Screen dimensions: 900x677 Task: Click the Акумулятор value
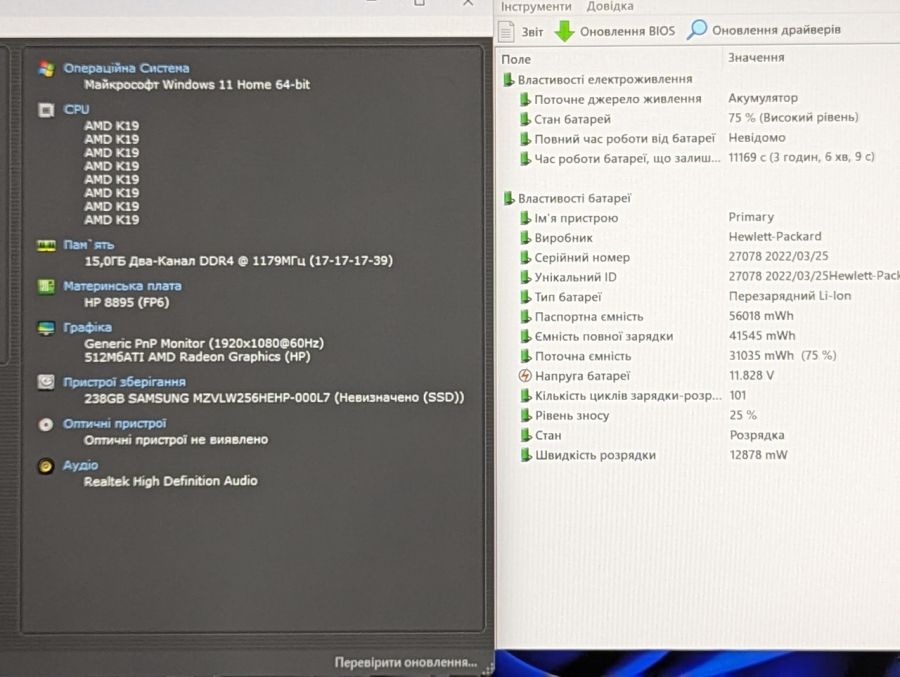click(x=763, y=98)
